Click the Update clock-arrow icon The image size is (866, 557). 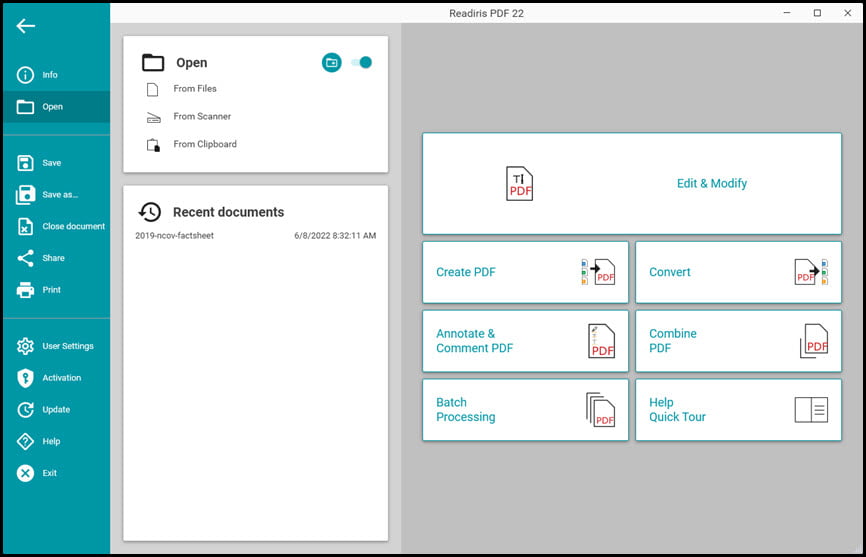click(25, 410)
